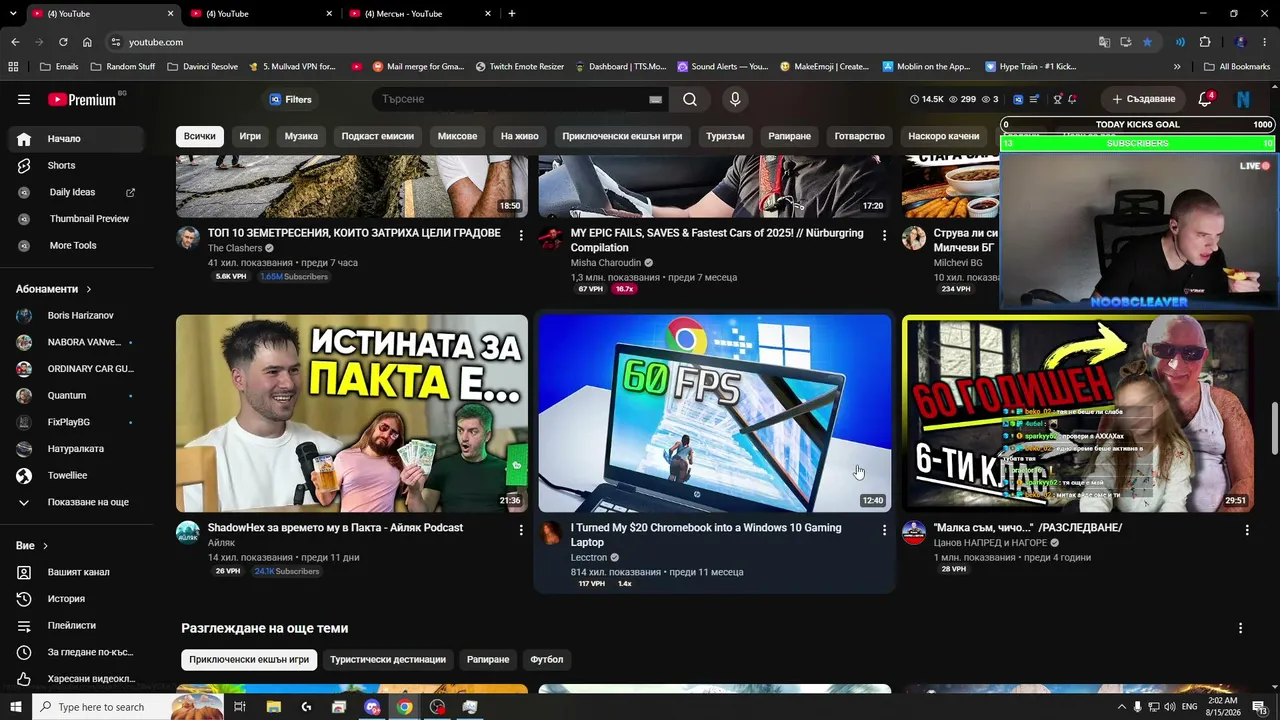Submit search with the magnifier button
Viewport: 1280px width, 720px height.
tap(690, 99)
